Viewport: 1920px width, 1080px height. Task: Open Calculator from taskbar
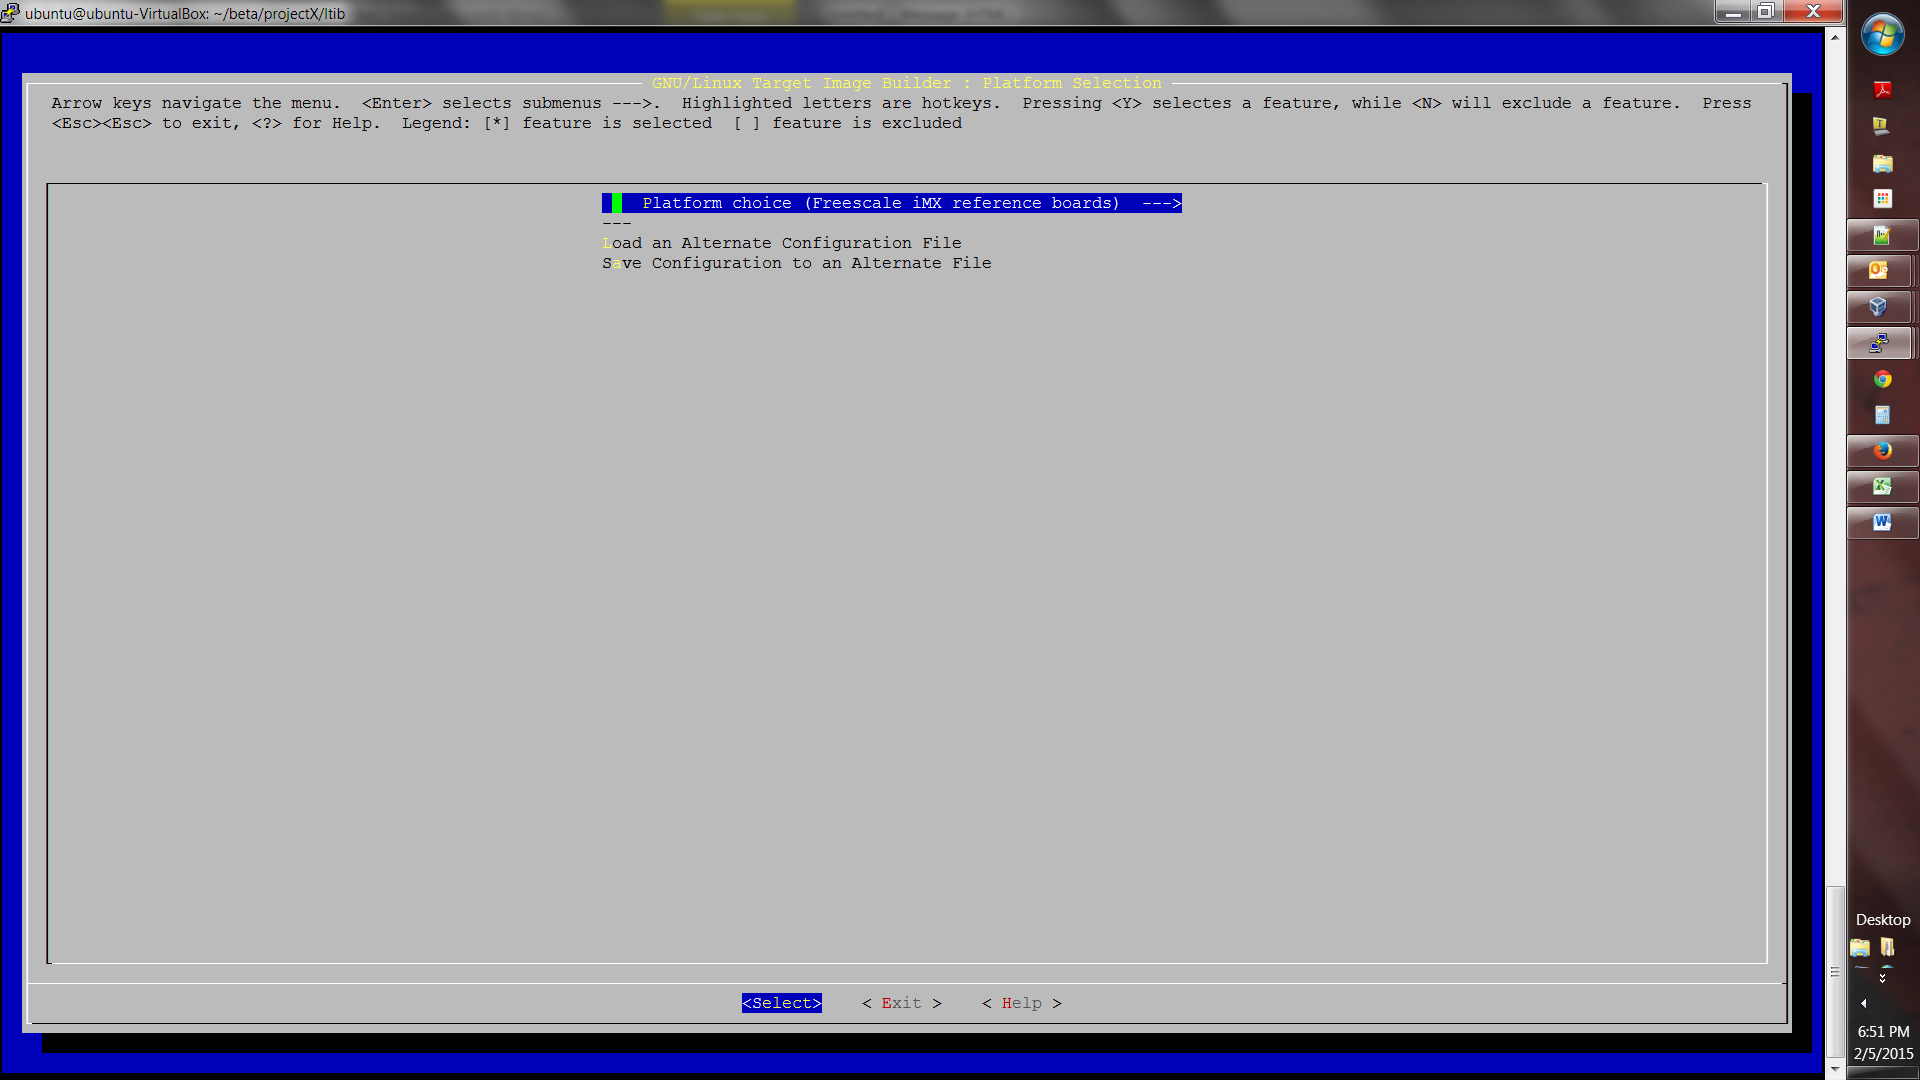tap(1882, 415)
